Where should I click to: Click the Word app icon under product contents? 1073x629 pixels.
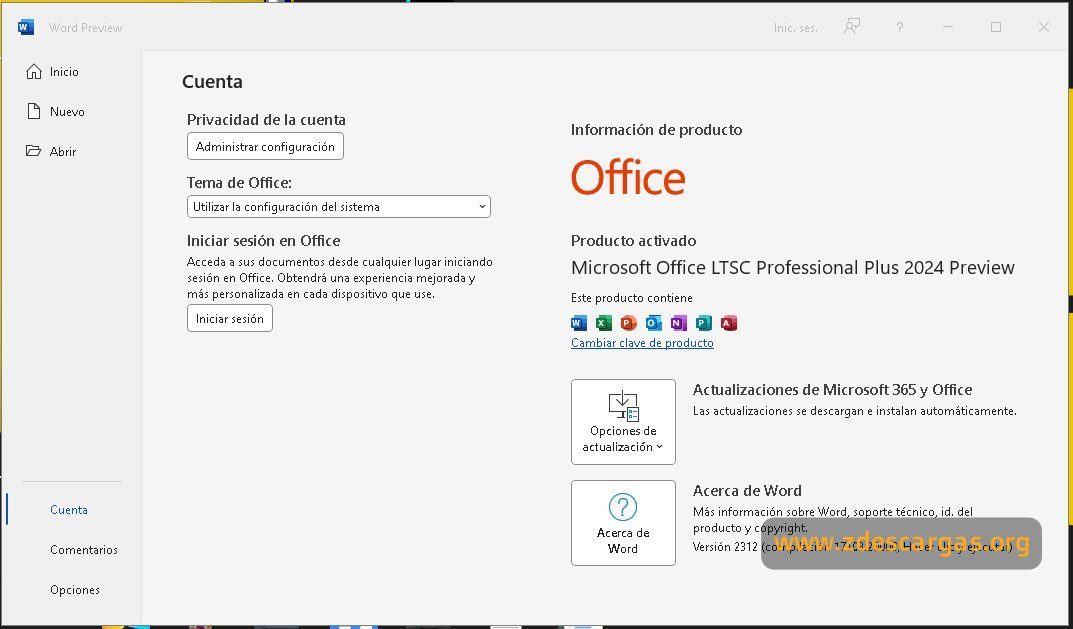pos(579,323)
